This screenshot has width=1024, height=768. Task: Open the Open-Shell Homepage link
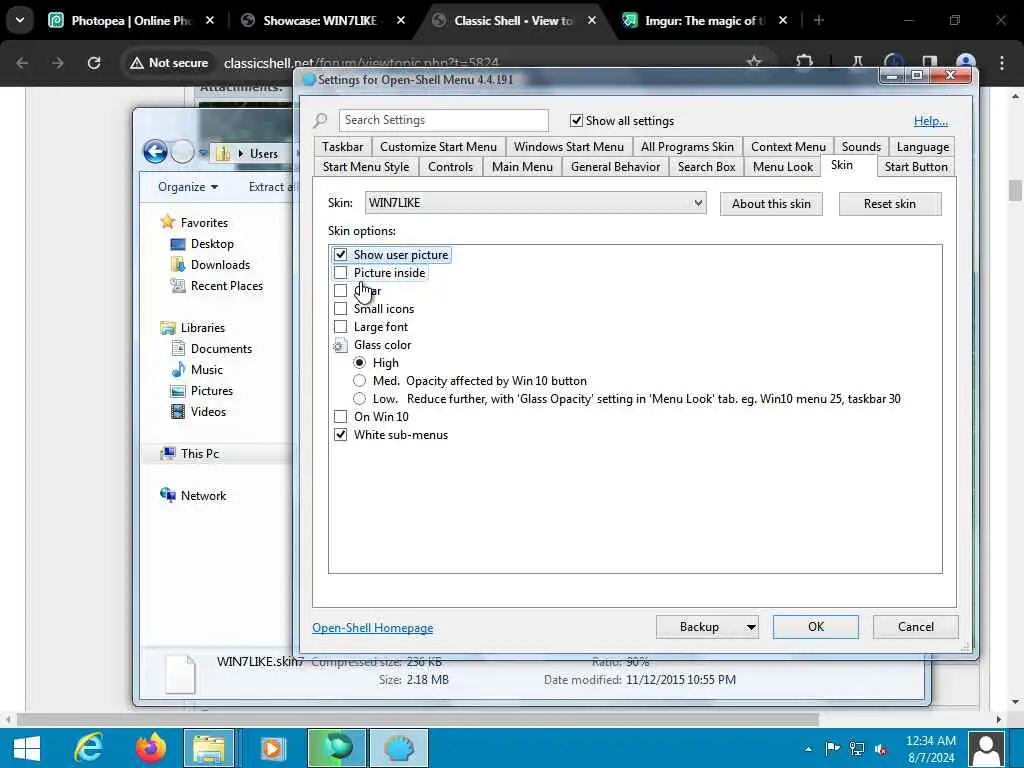pyautogui.click(x=372, y=628)
